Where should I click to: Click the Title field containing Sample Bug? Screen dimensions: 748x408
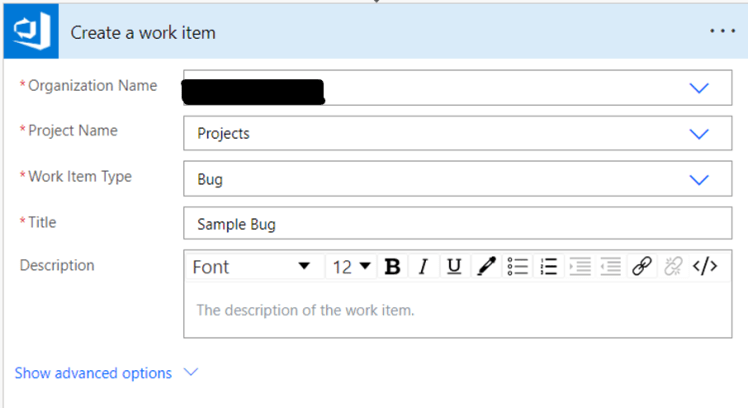457,224
